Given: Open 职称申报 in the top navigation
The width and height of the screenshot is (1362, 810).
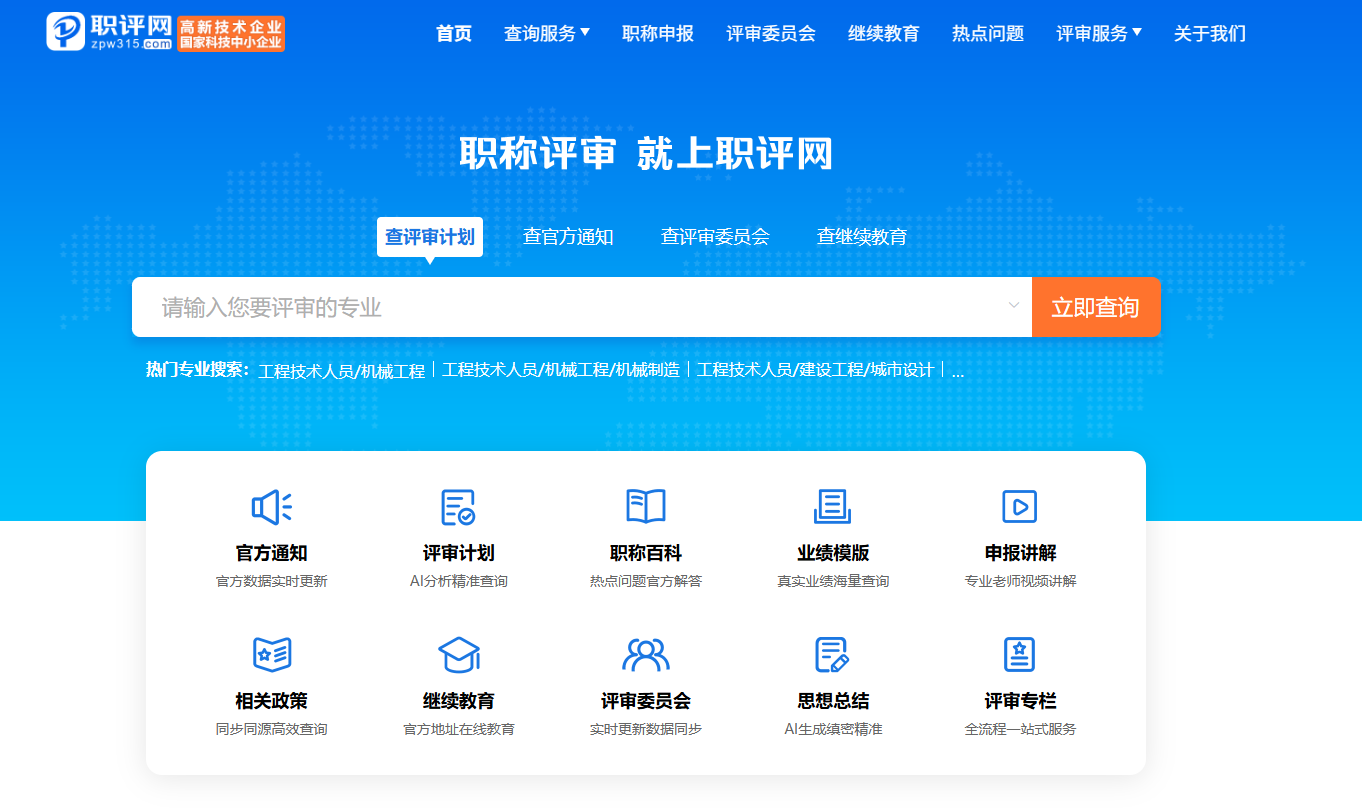Looking at the screenshot, I should point(657,34).
